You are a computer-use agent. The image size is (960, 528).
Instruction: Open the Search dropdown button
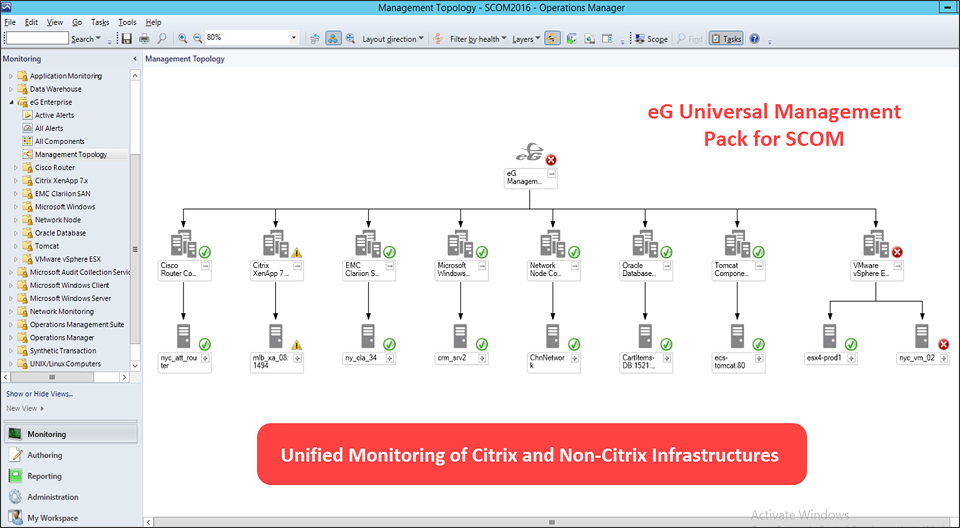coord(86,39)
